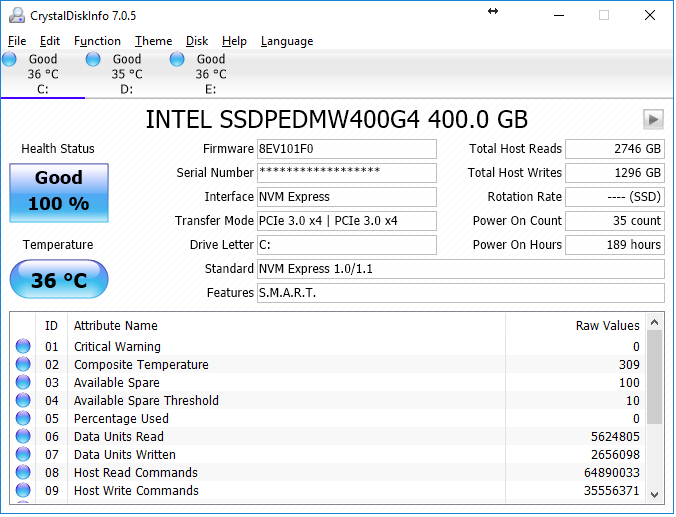This screenshot has width=676, height=517.
Task: Click Power On Hours value 189 hours
Action: point(615,245)
